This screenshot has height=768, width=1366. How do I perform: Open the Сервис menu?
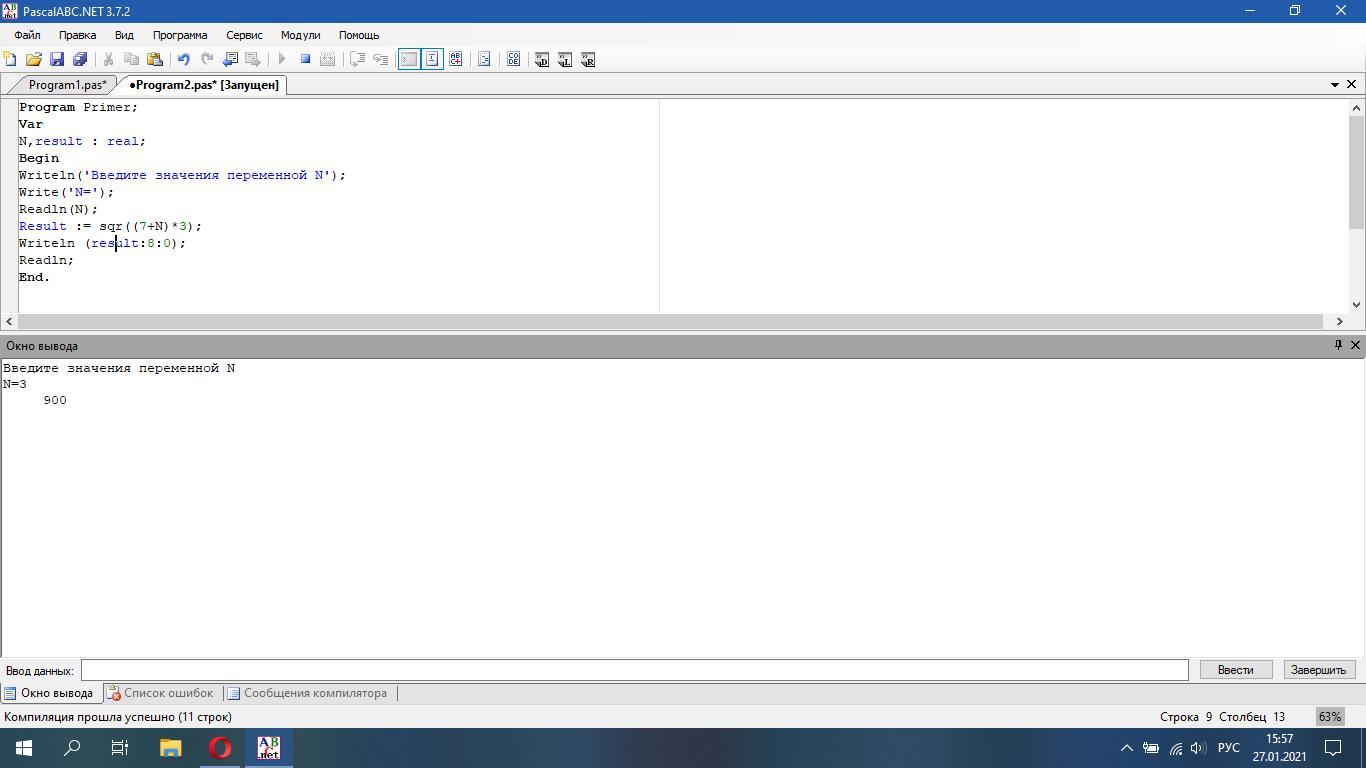[x=244, y=35]
